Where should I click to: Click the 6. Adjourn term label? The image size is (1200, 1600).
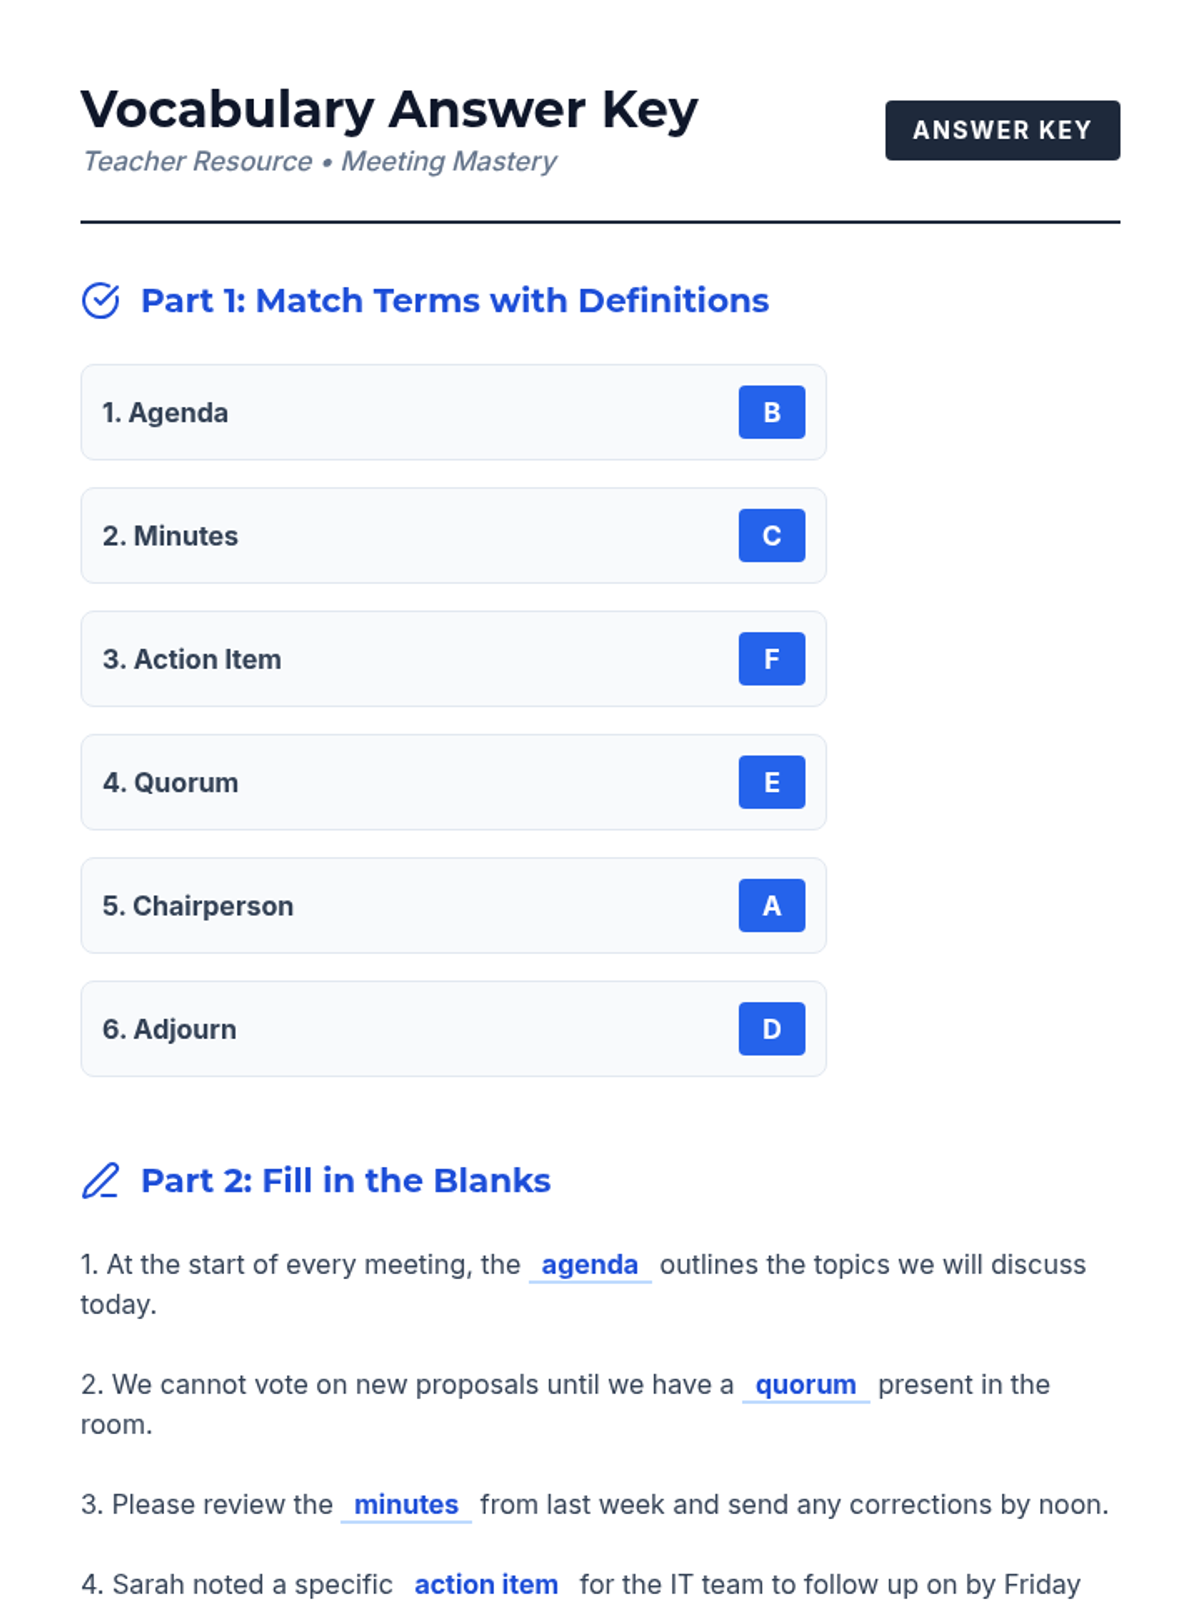(x=169, y=1029)
